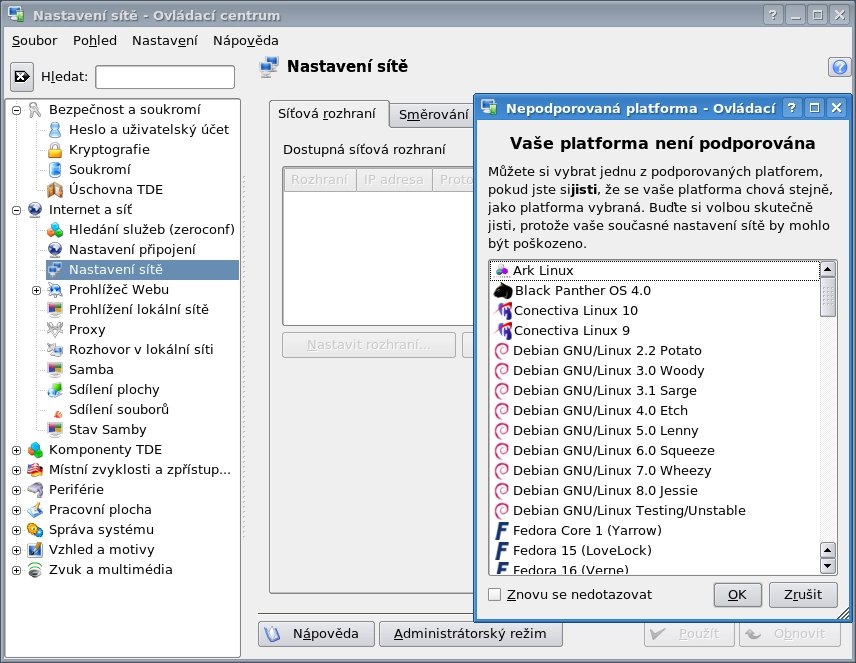The height and width of the screenshot is (663, 856).
Task: Expand the Pracovní plocha tree branch
Action: click(x=16, y=510)
